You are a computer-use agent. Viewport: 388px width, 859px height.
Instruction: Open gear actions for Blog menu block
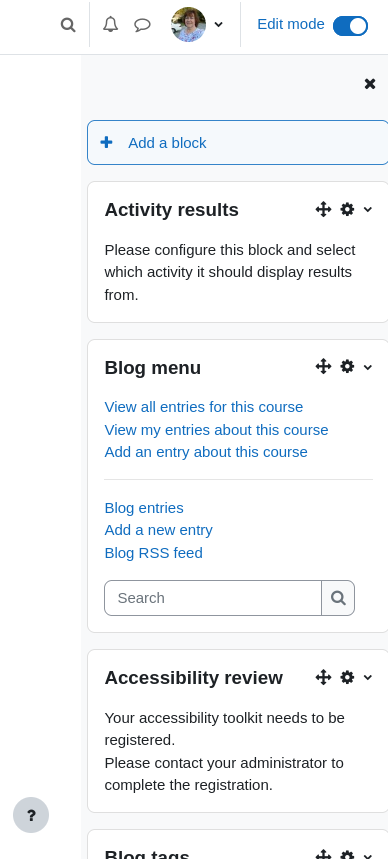(347, 366)
